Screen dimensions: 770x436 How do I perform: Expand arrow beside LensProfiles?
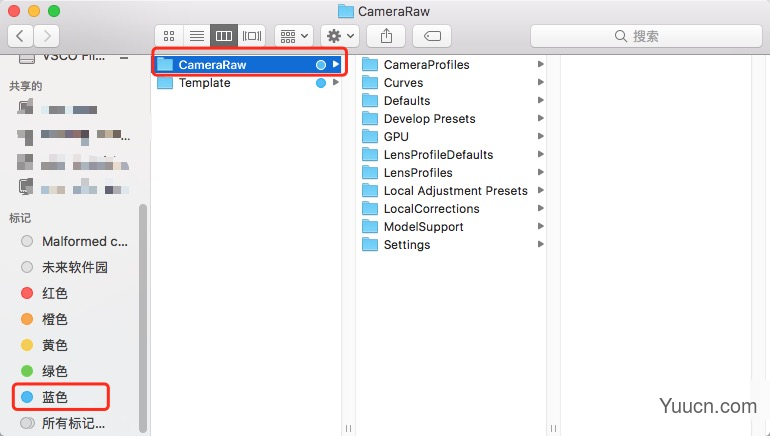pos(541,172)
